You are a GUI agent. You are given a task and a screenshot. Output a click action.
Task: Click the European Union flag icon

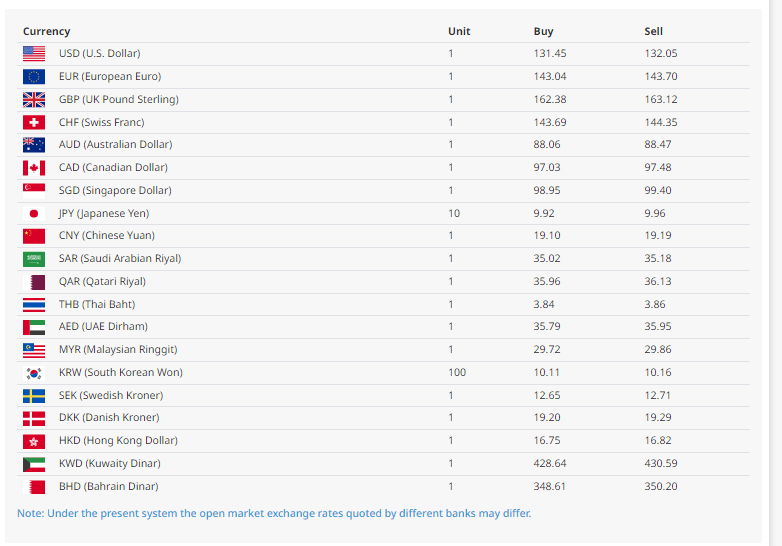(x=34, y=77)
